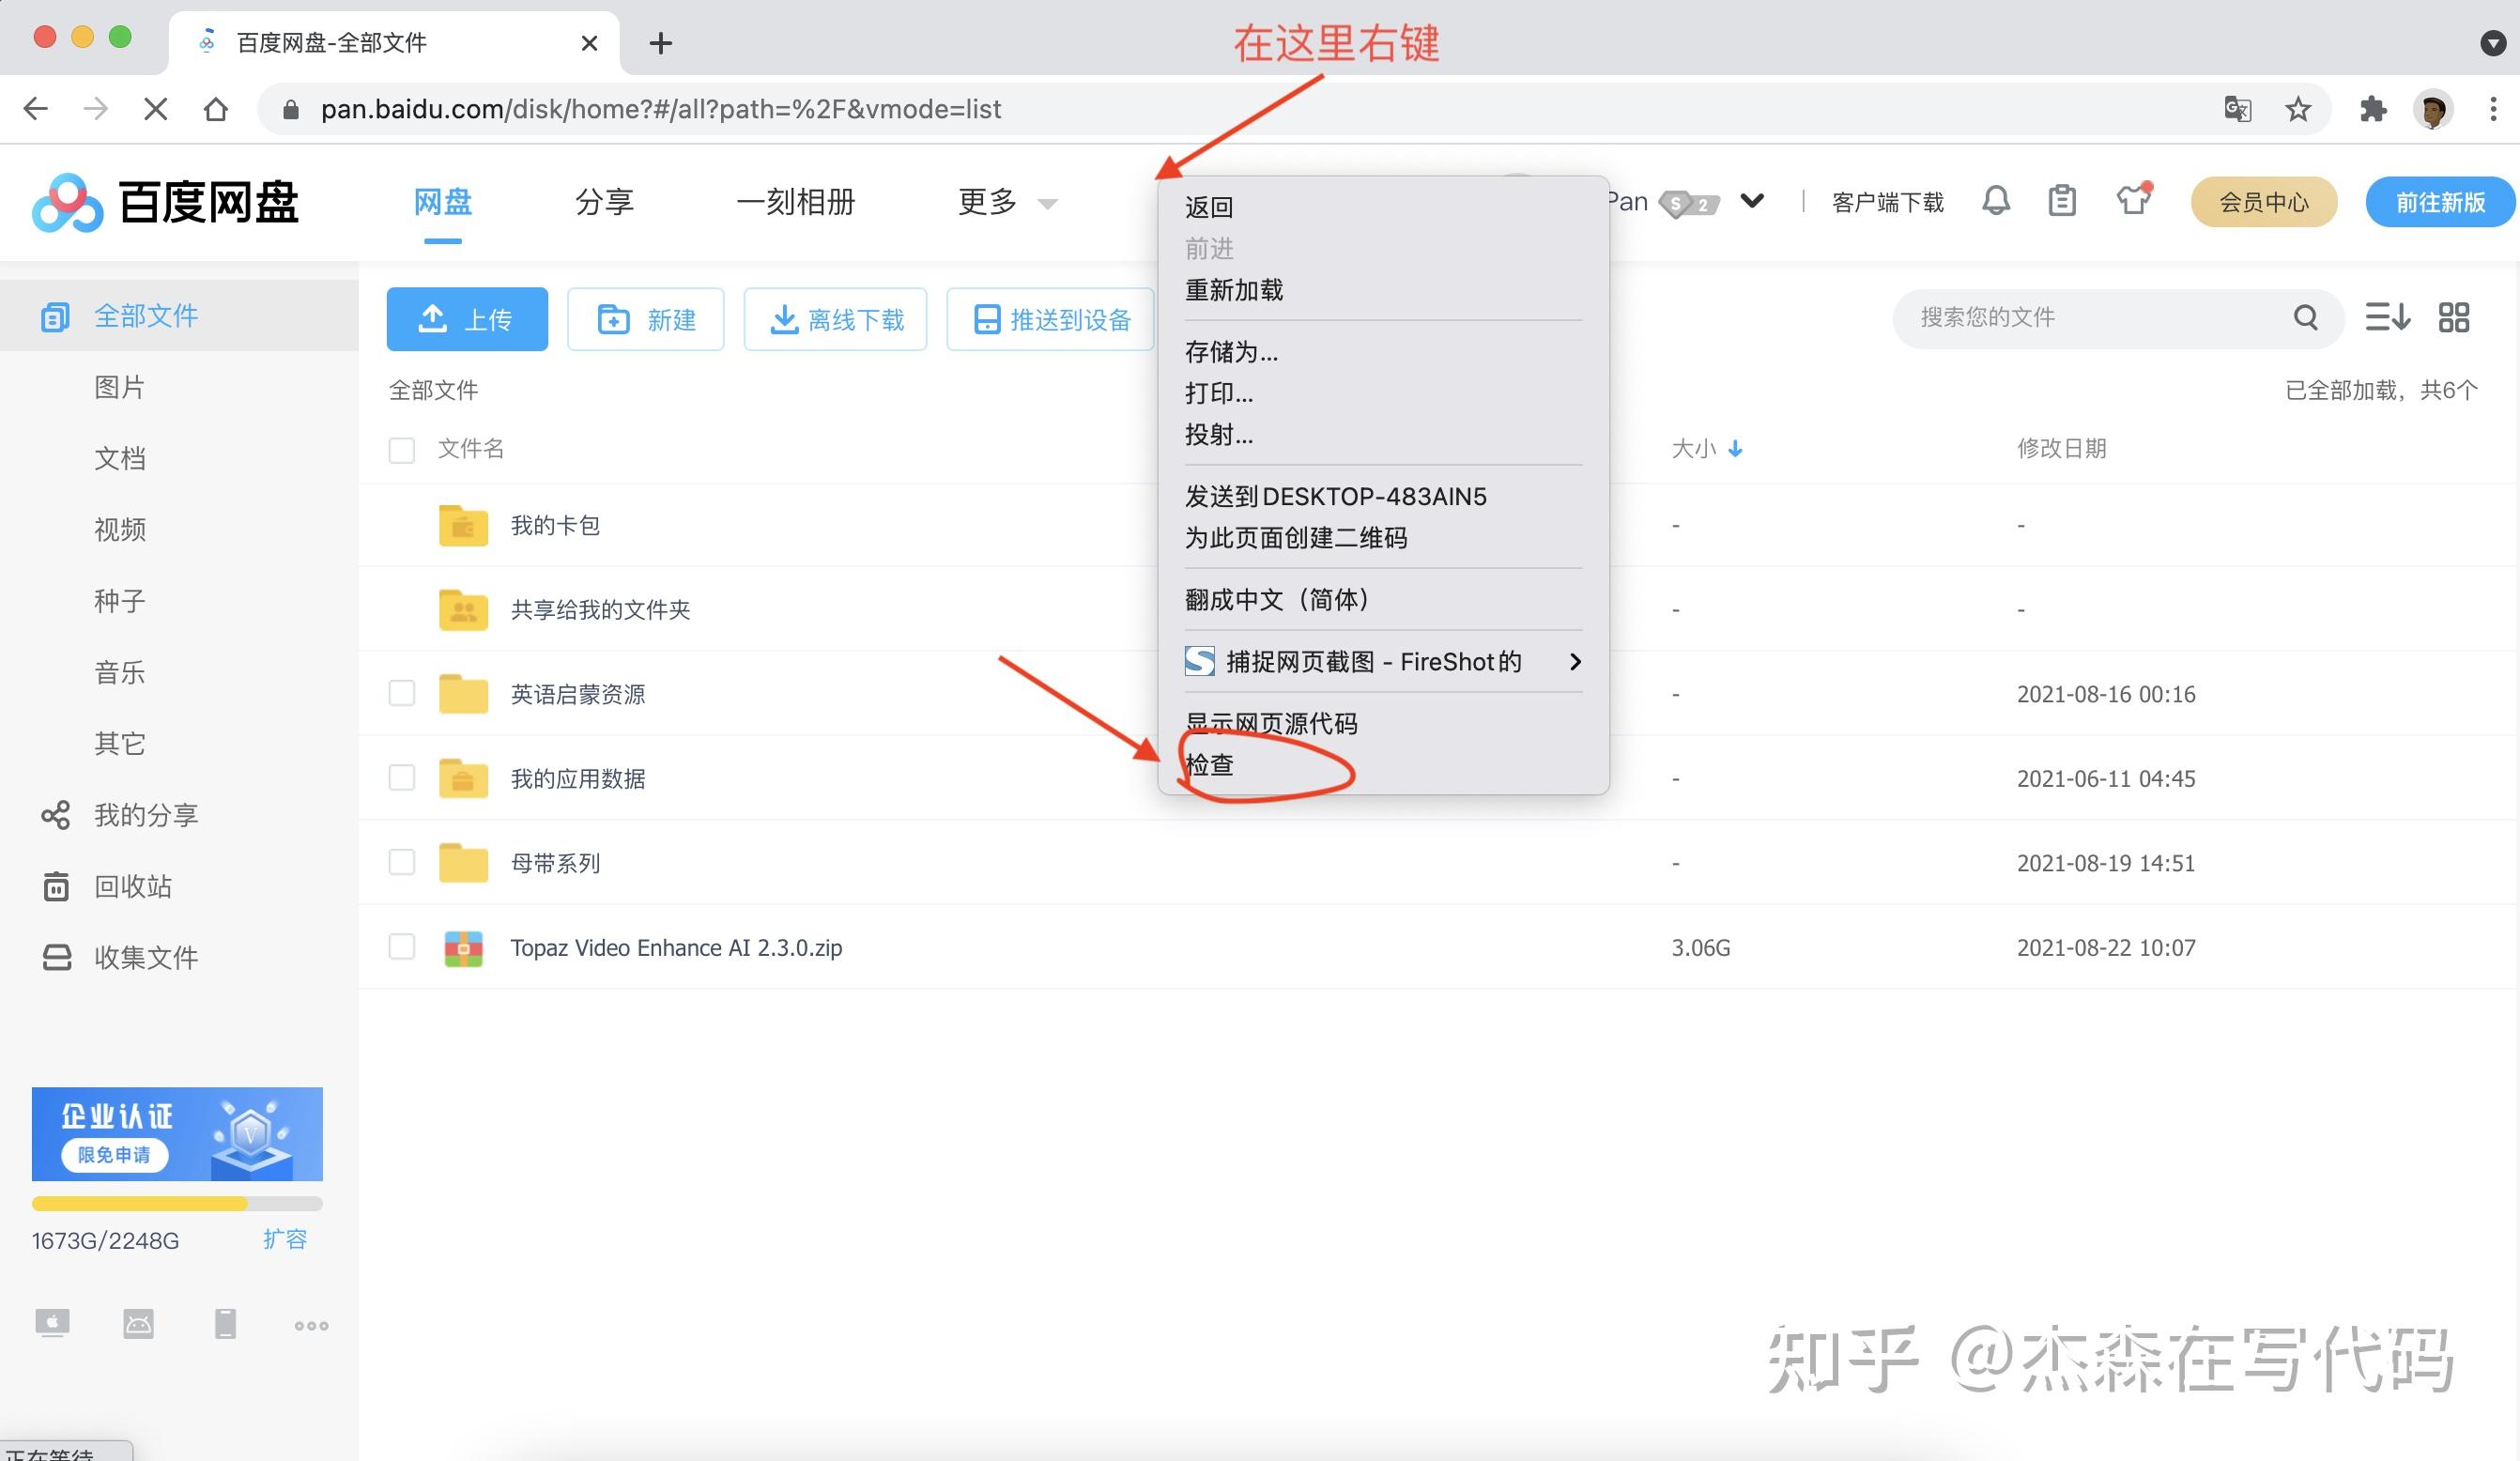Open the browser home page icon
Viewport: 2520px width, 1461px height.
(215, 108)
